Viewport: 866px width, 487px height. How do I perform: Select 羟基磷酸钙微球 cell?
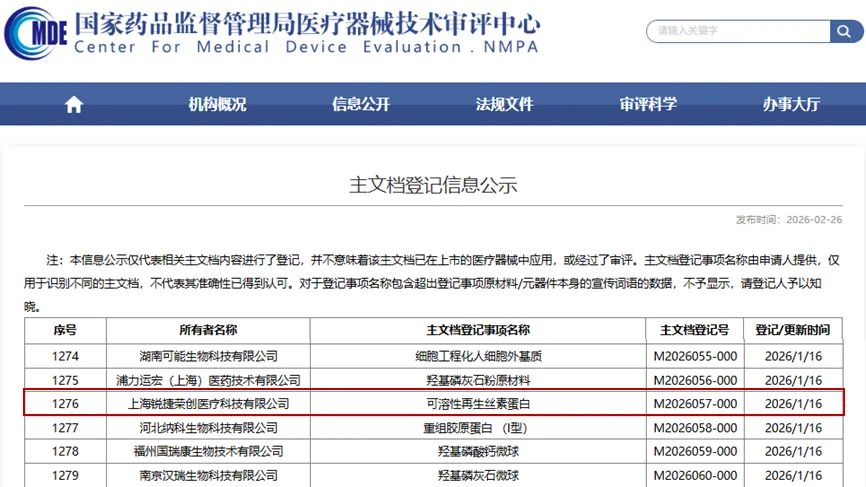pyautogui.click(x=478, y=451)
